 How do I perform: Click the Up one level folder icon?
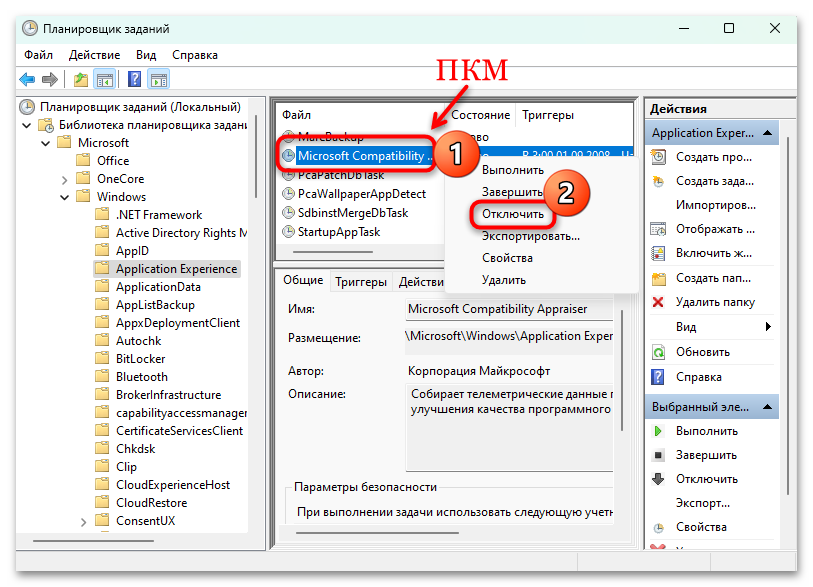coord(80,79)
